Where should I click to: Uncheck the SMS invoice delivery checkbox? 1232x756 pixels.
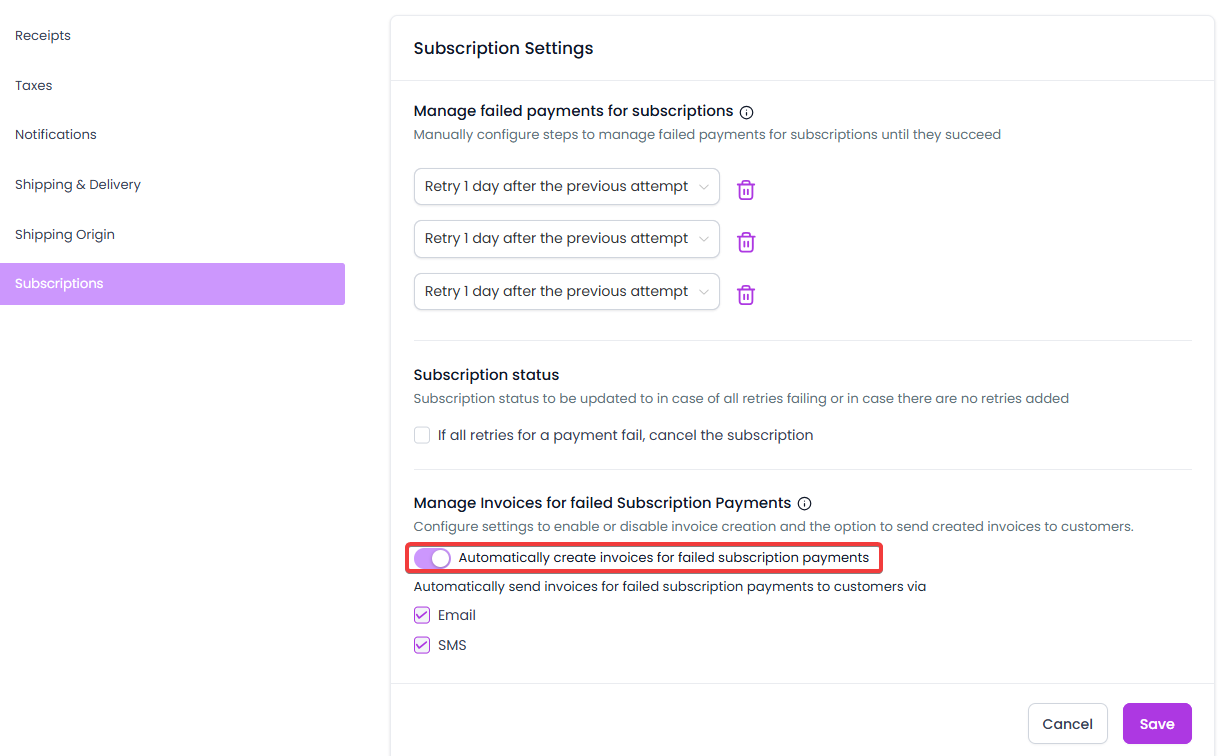(x=422, y=646)
